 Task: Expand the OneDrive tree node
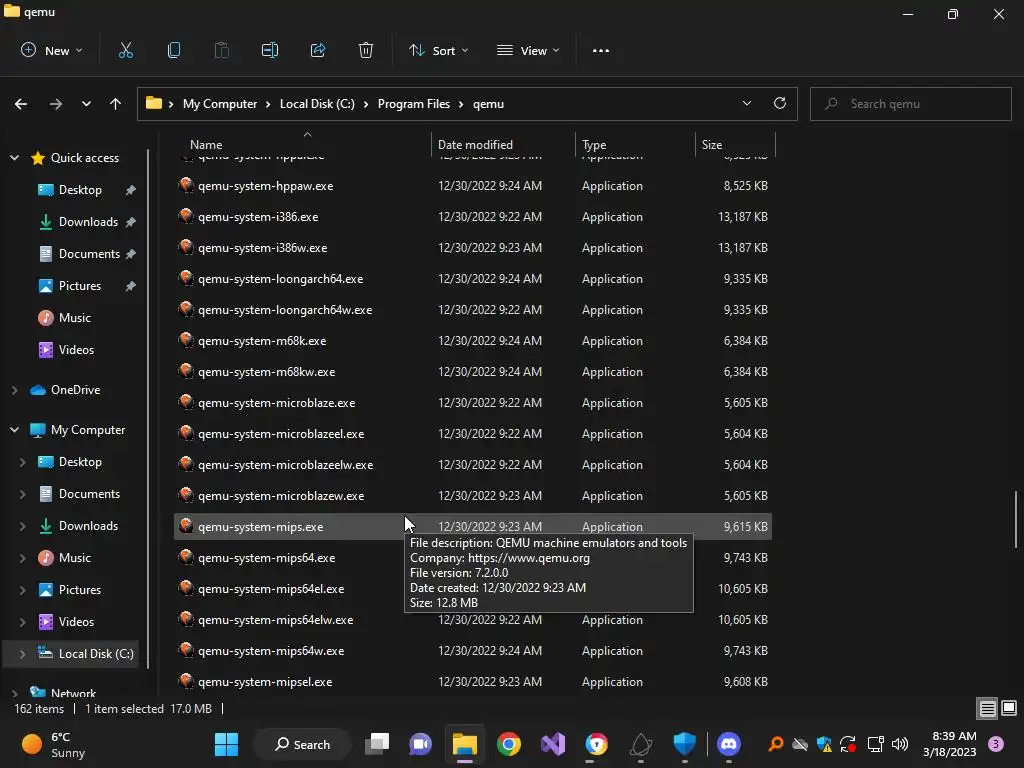pos(14,390)
